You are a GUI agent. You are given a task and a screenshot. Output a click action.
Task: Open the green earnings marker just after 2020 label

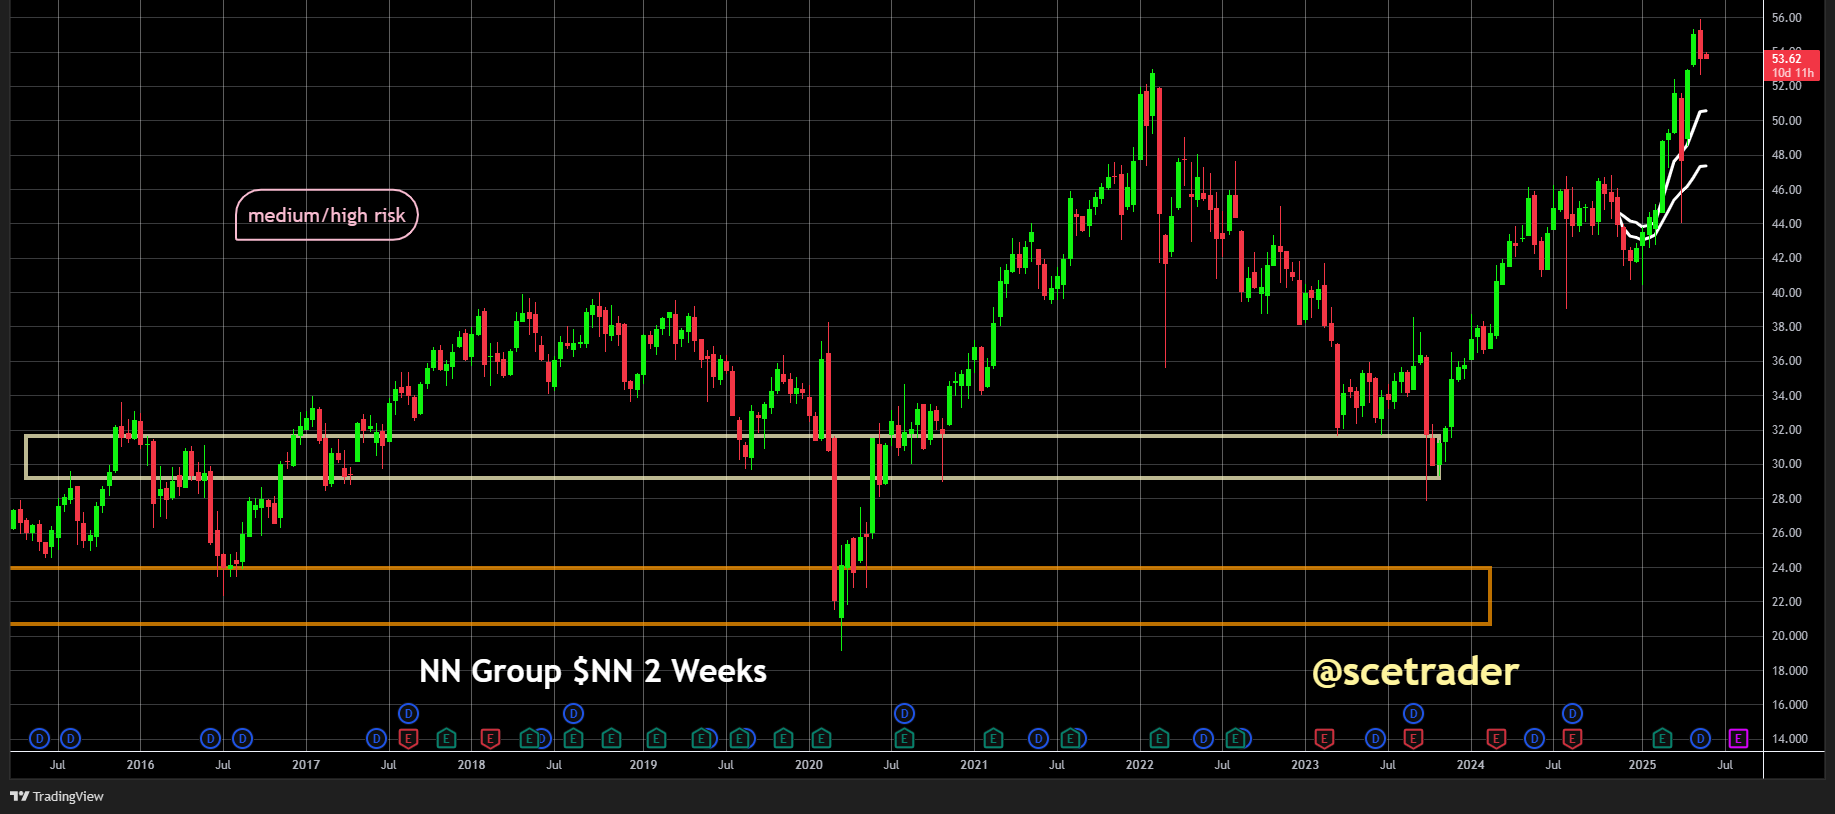point(821,739)
